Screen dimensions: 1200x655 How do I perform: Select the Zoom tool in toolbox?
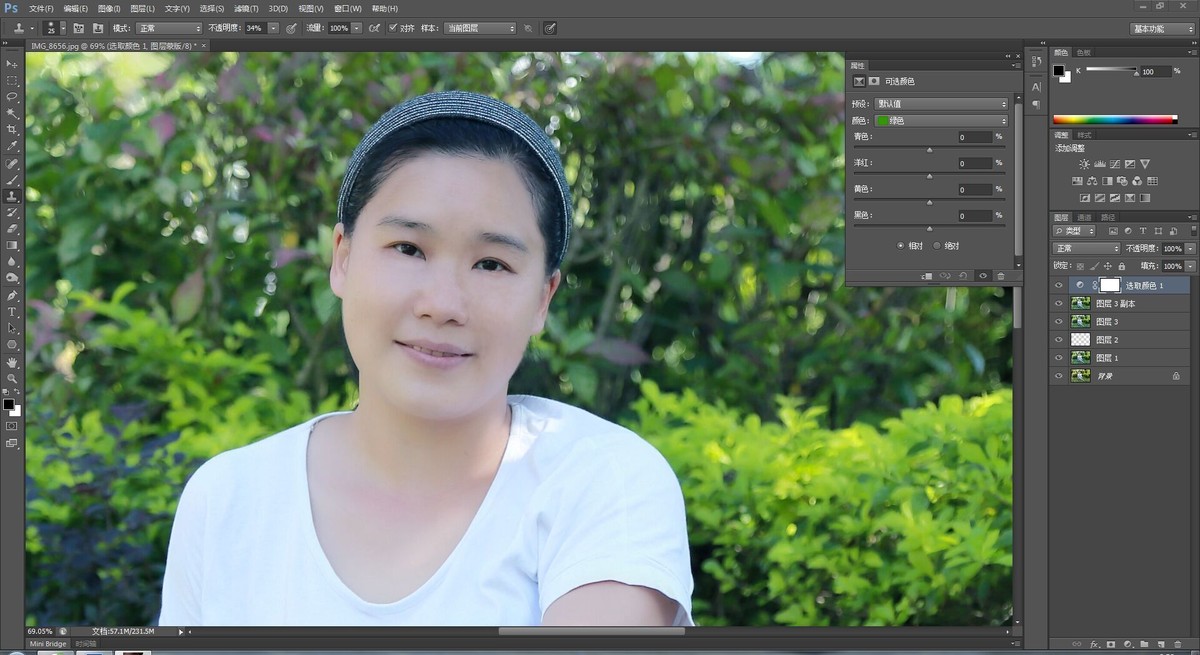[x=12, y=378]
